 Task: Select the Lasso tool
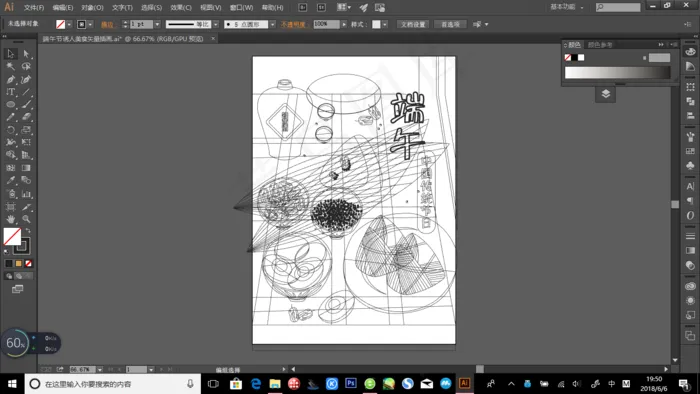pyautogui.click(x=26, y=66)
